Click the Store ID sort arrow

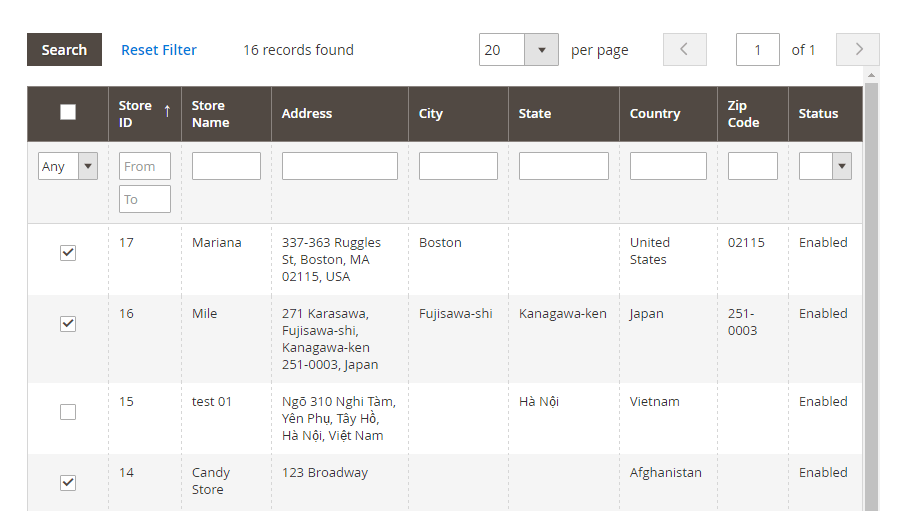coord(167,109)
